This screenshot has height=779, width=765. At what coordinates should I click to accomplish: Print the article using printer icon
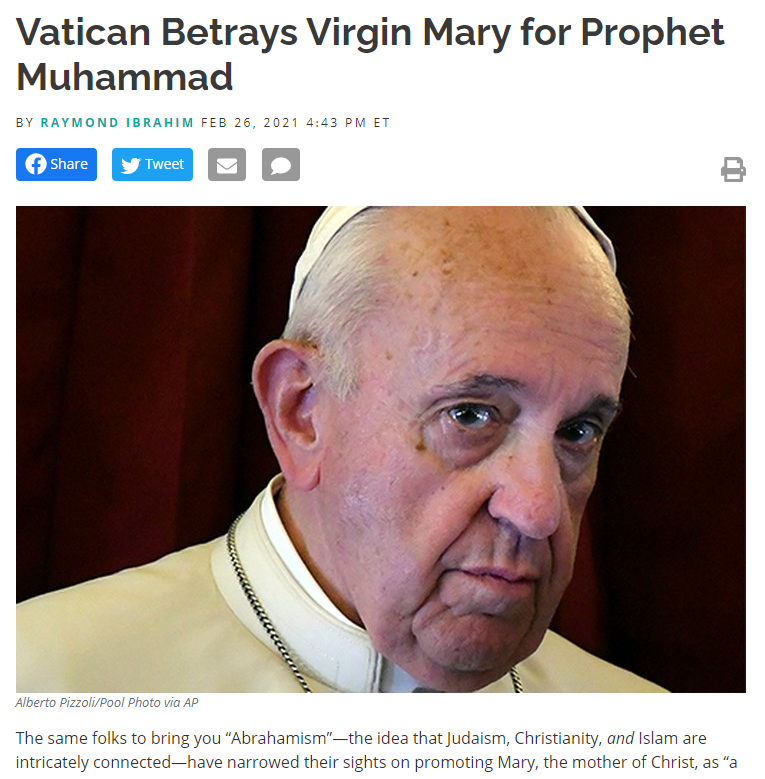tap(733, 169)
